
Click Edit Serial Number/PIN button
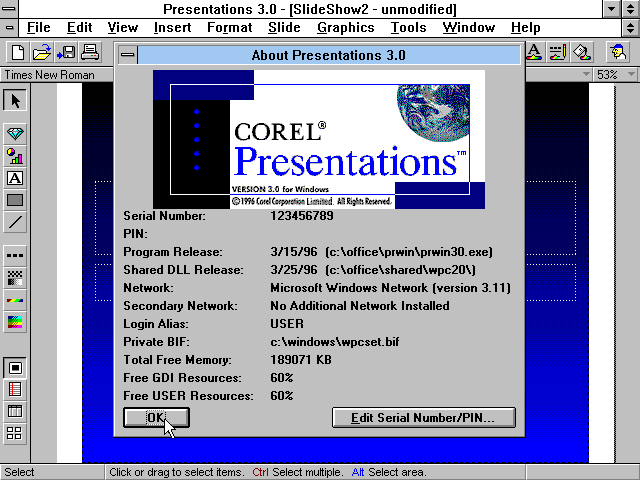[x=424, y=418]
